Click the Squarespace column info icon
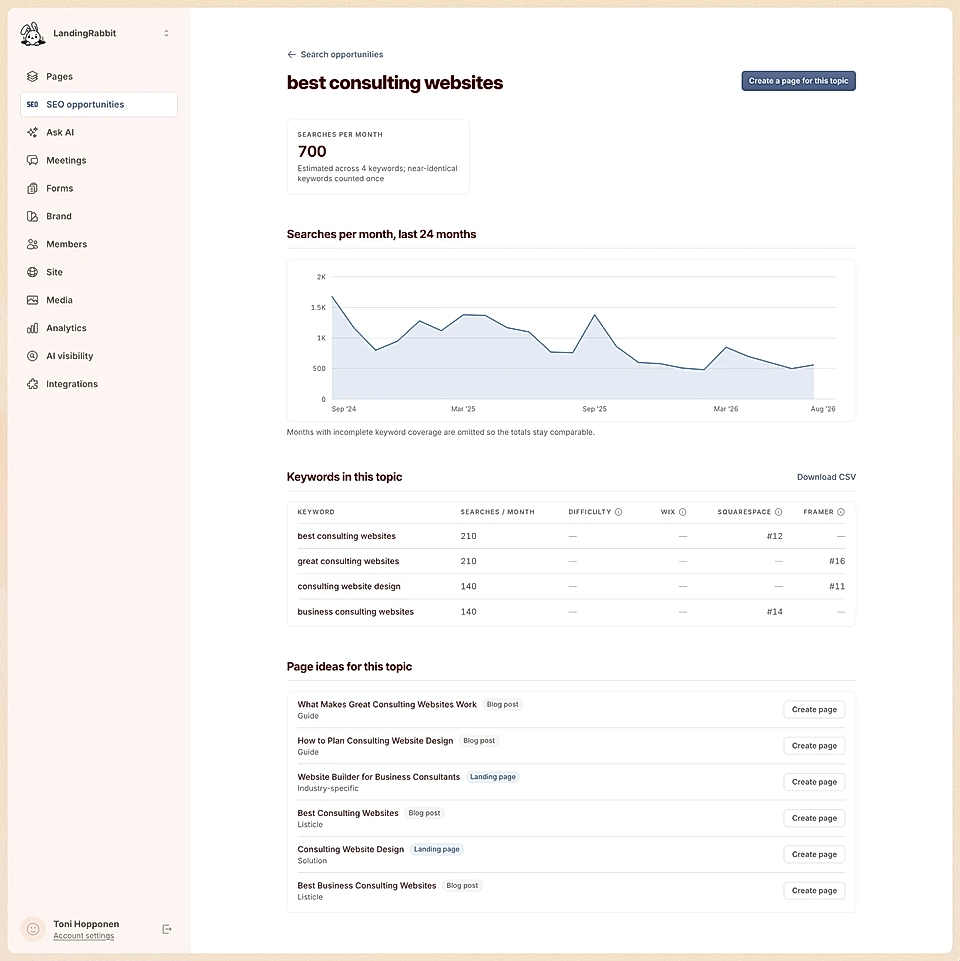Viewport: 960px width, 961px height. pyautogui.click(x=779, y=512)
